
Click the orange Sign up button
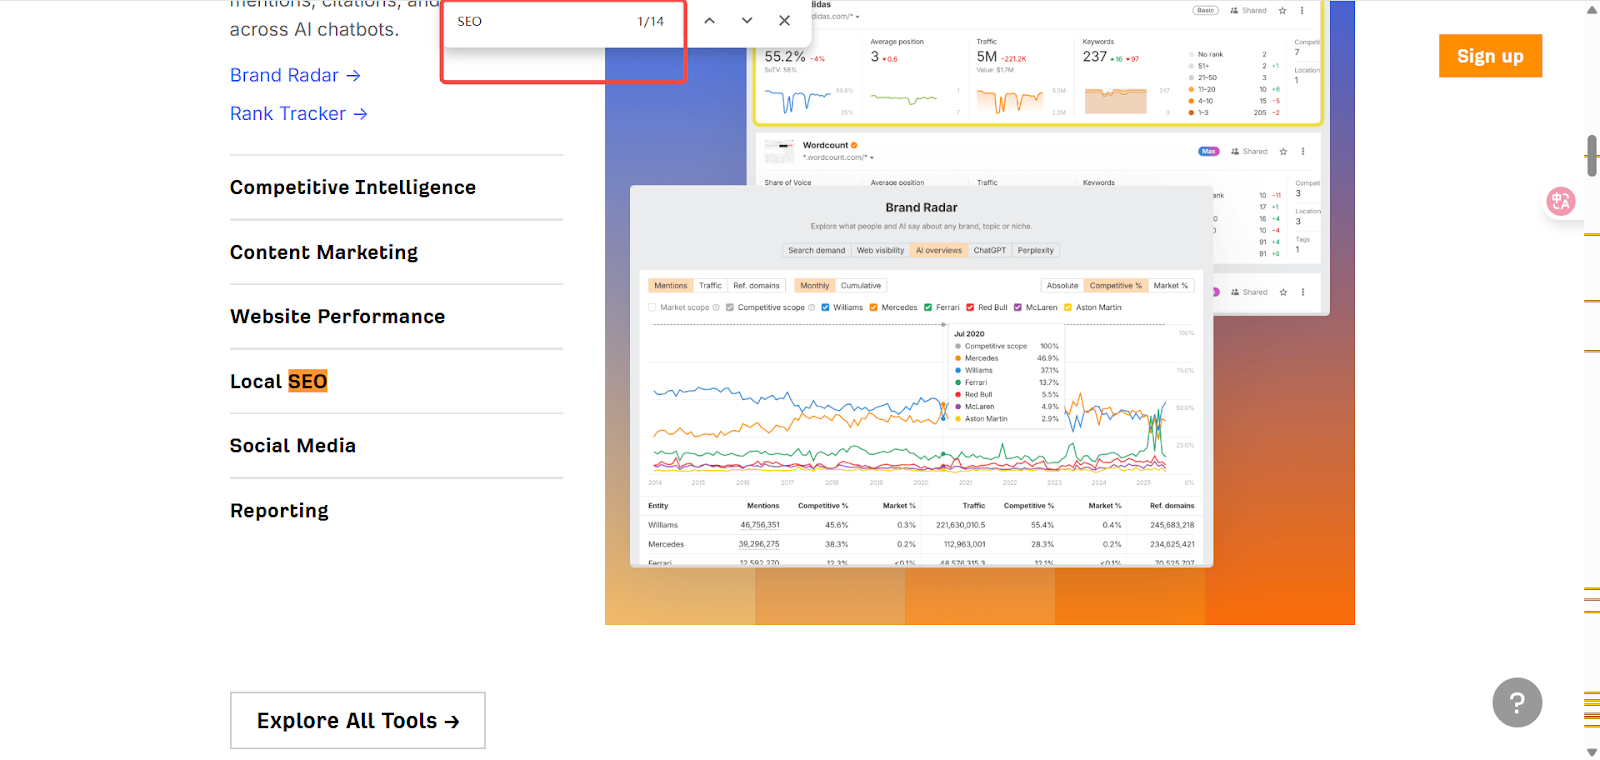point(1490,56)
